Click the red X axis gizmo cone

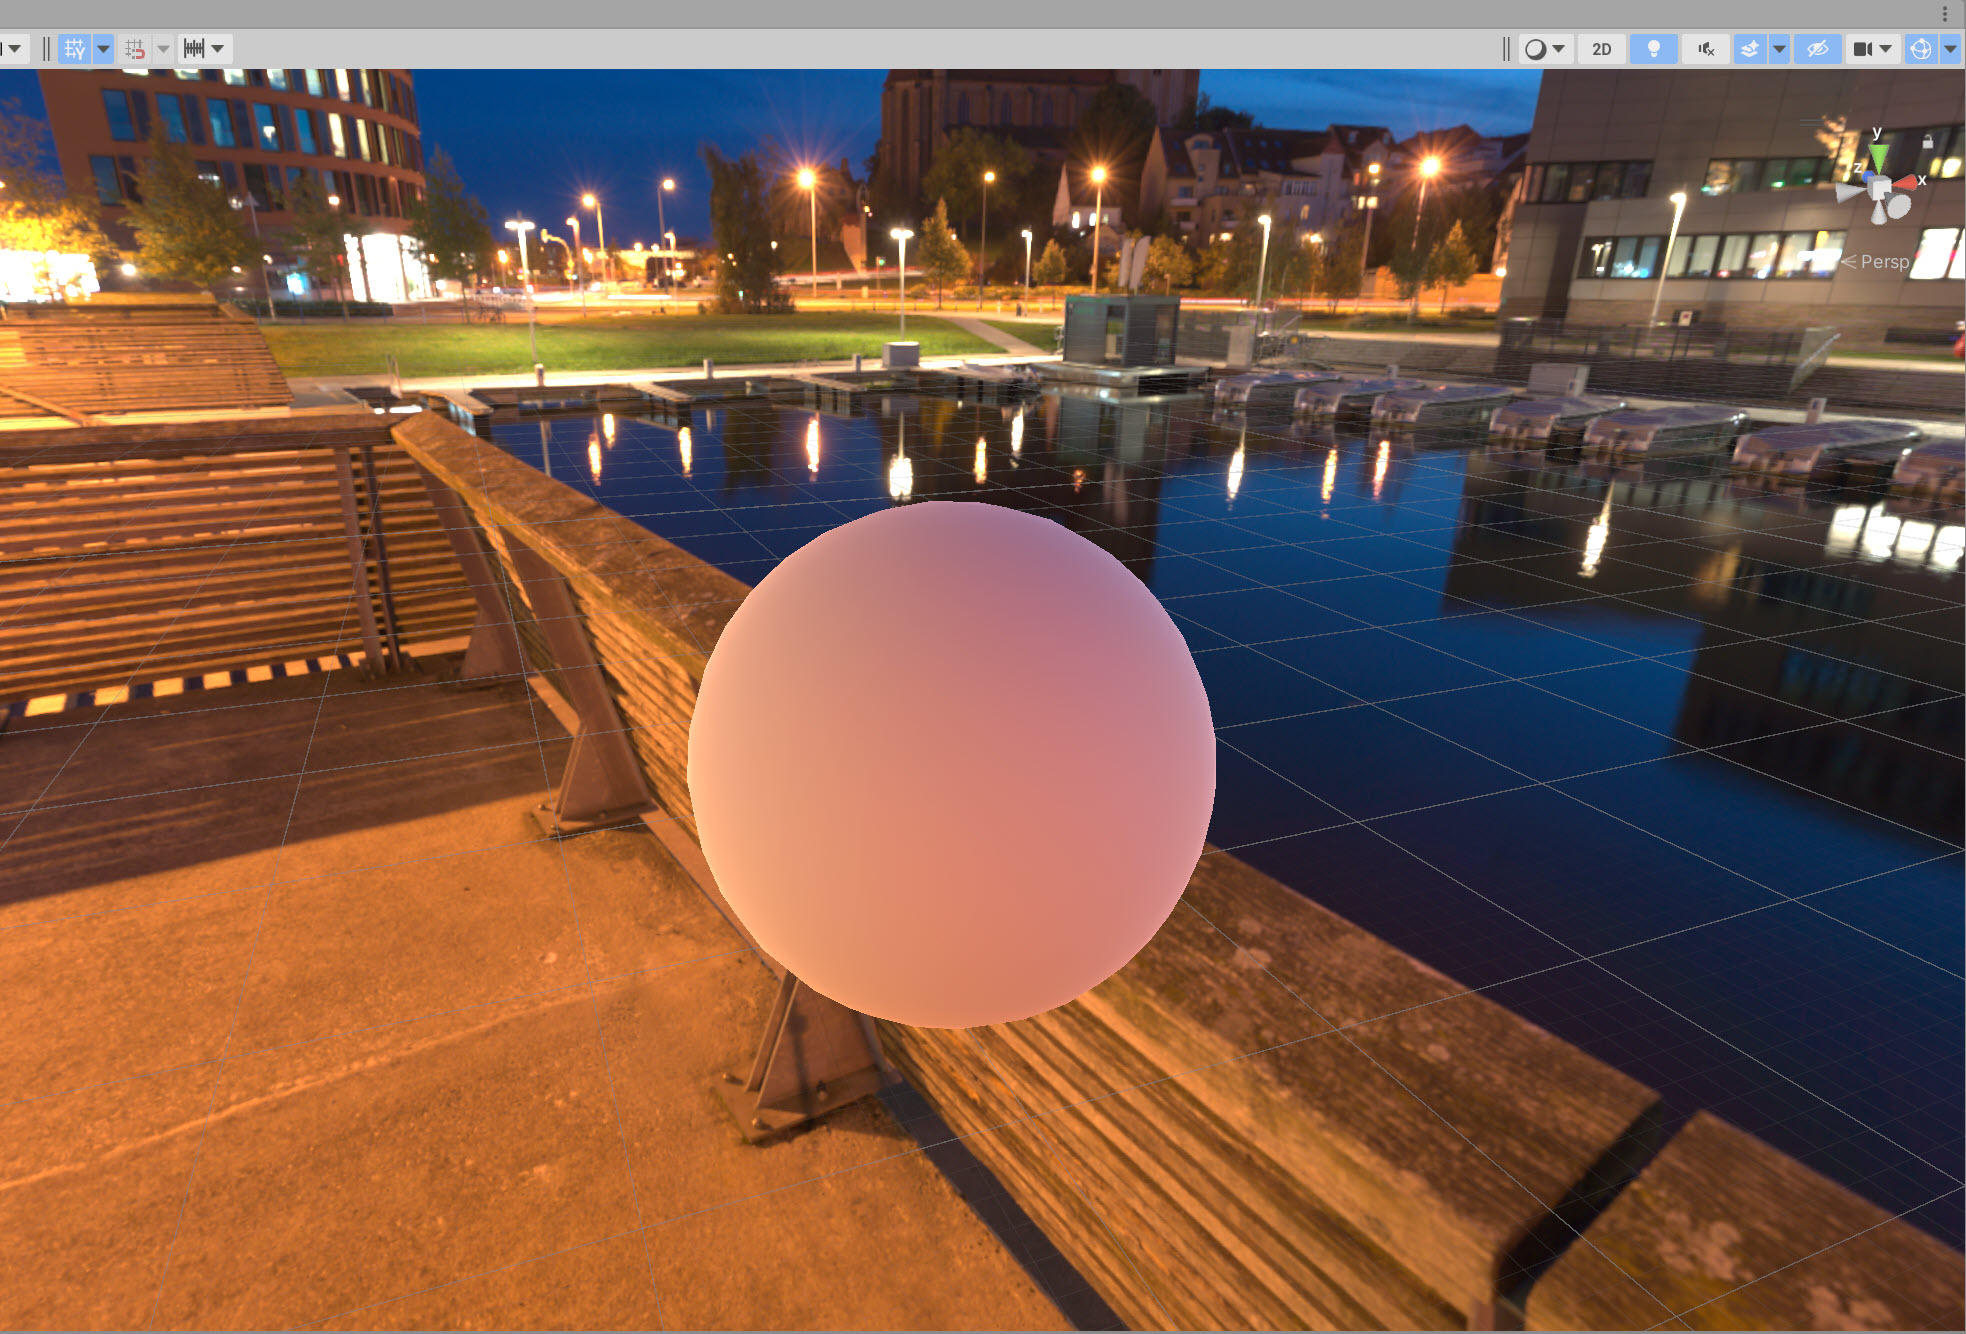[x=1908, y=183]
